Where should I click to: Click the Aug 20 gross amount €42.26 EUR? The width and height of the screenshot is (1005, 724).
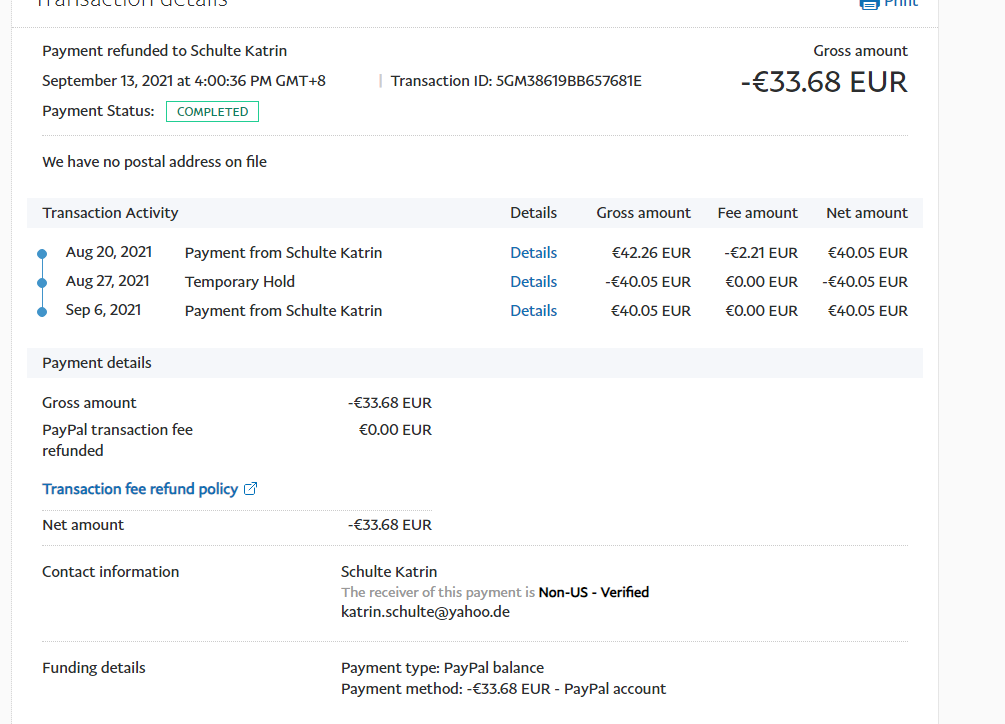click(651, 253)
